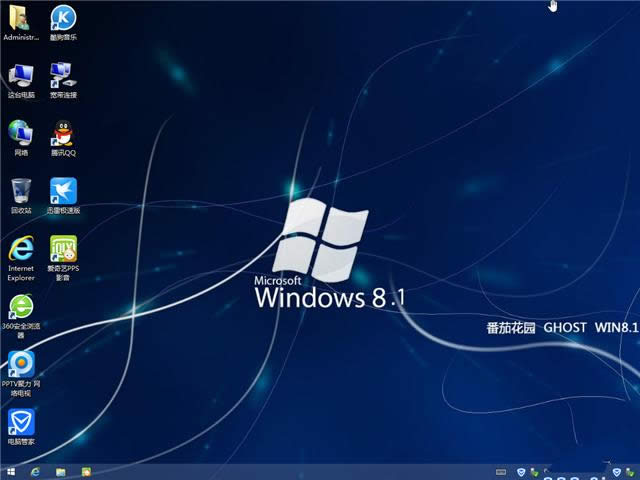Open Xunlei (迅雷极速版) download shortcut

[x=63, y=190]
